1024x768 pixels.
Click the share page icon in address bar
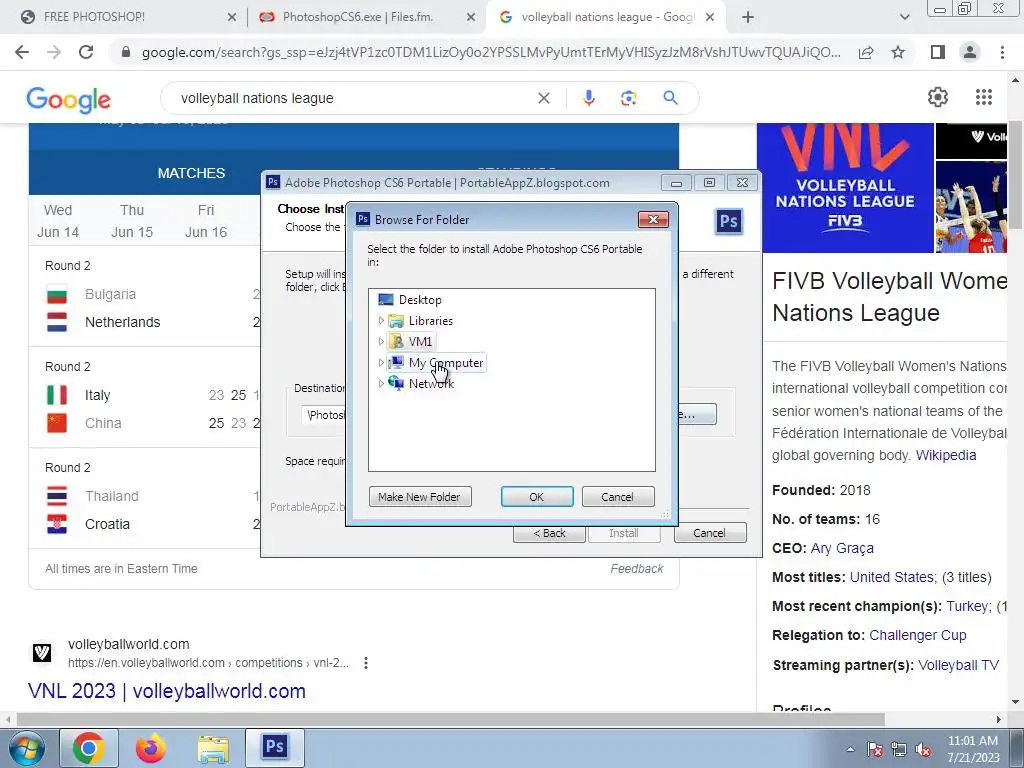[866, 52]
